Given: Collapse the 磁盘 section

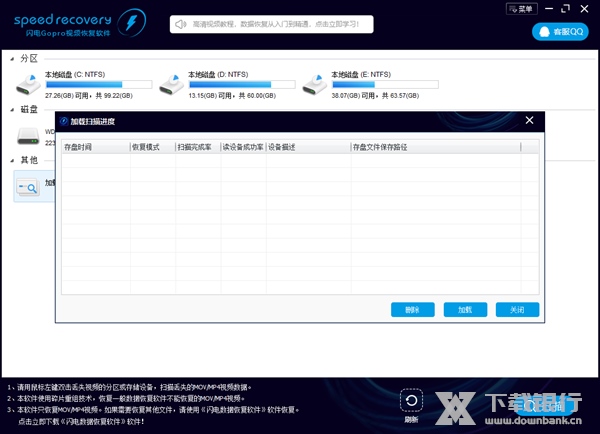Looking at the screenshot, I should (13, 110).
